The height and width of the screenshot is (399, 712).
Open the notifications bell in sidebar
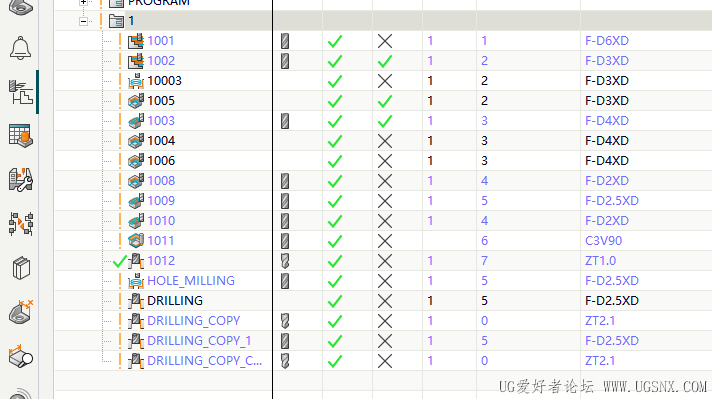pyautogui.click(x=20, y=48)
